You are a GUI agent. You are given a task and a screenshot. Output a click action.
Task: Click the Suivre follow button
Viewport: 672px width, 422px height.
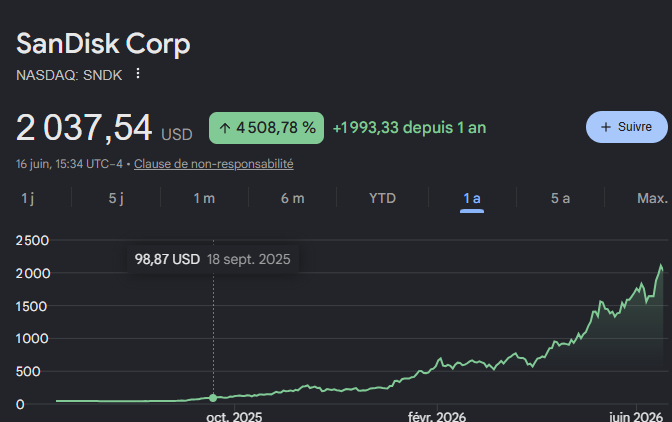coord(626,127)
